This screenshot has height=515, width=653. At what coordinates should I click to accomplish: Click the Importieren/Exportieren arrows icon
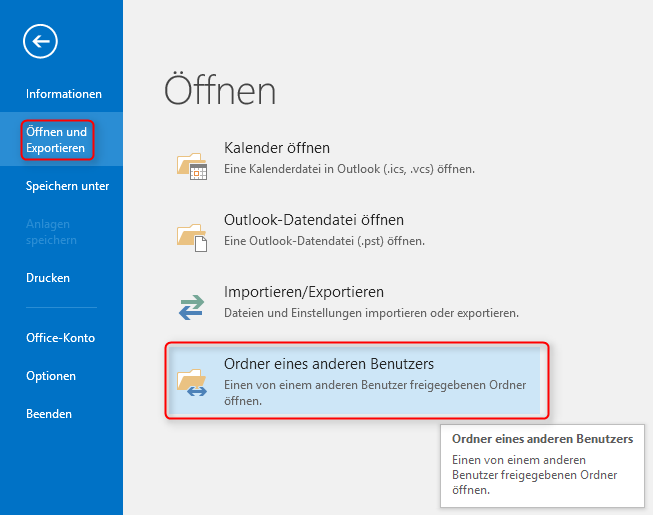(x=192, y=307)
